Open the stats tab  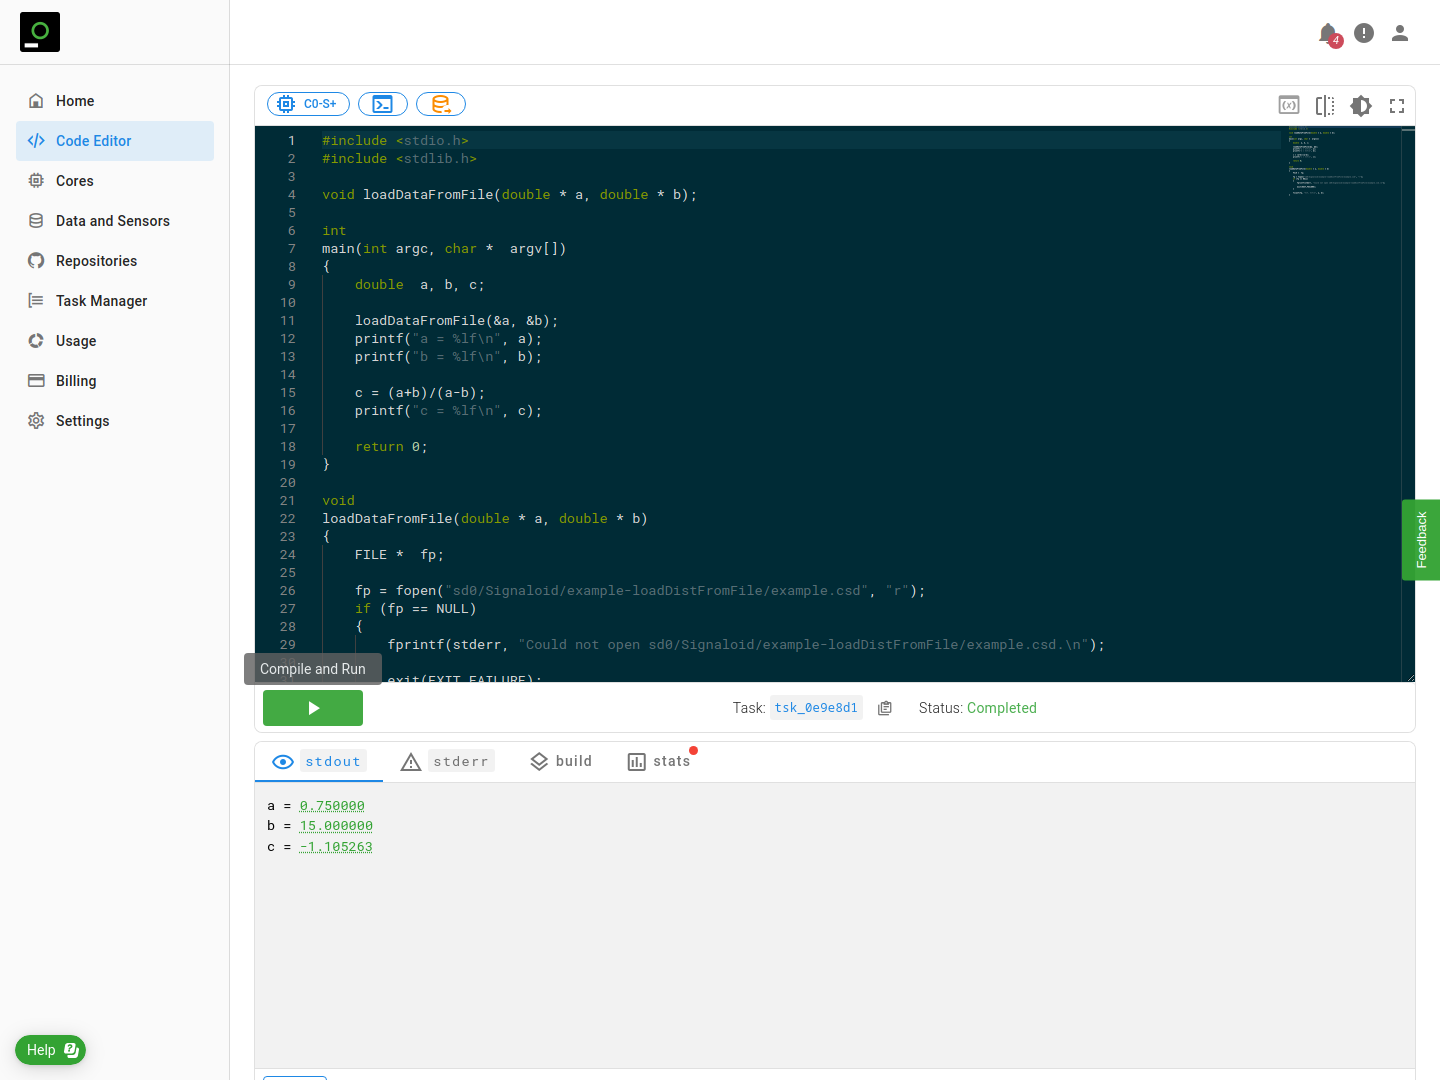click(659, 762)
